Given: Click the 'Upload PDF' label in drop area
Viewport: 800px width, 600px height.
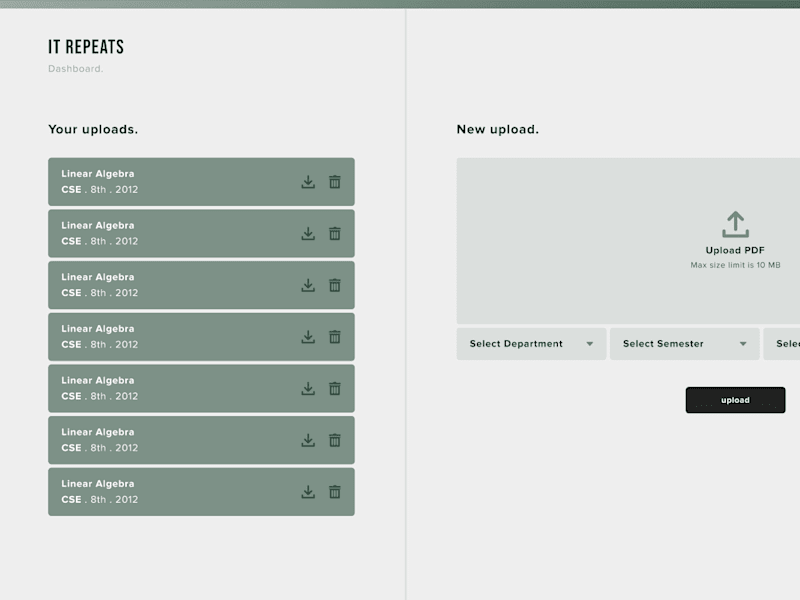Looking at the screenshot, I should pyautogui.click(x=735, y=251).
